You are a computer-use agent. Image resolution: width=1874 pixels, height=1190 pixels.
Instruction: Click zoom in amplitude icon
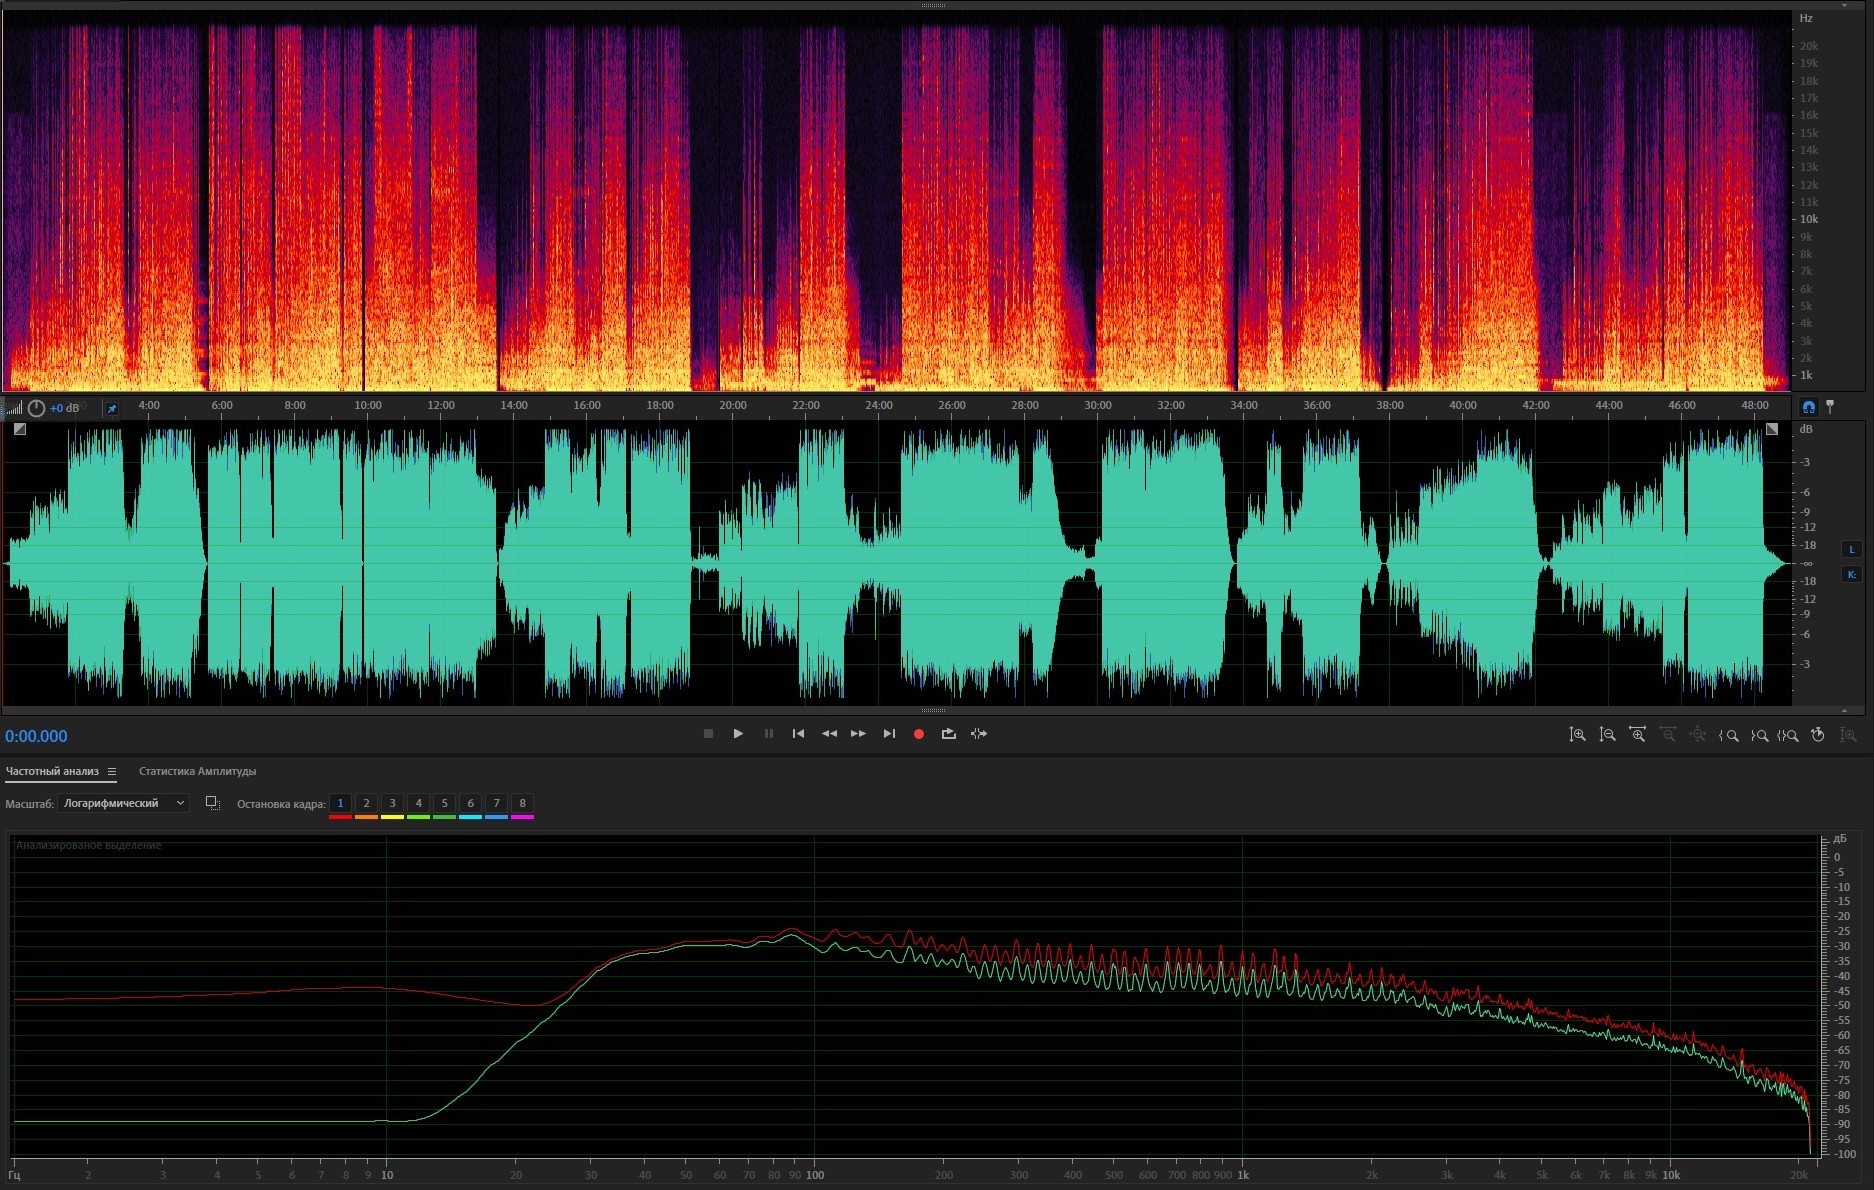(x=1577, y=735)
